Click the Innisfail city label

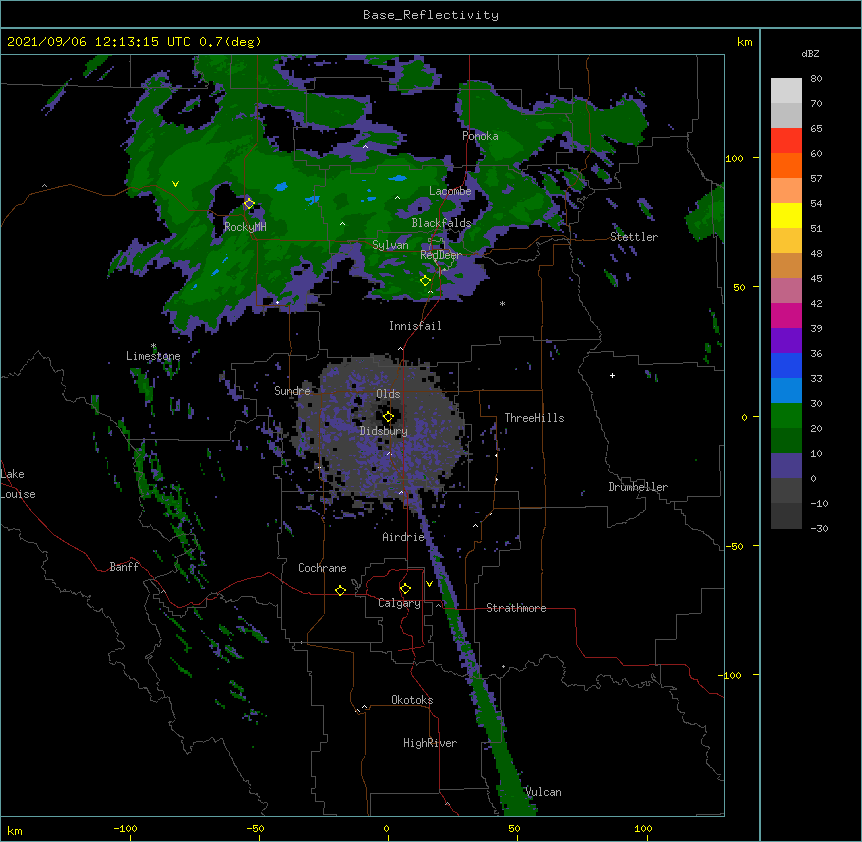click(415, 326)
